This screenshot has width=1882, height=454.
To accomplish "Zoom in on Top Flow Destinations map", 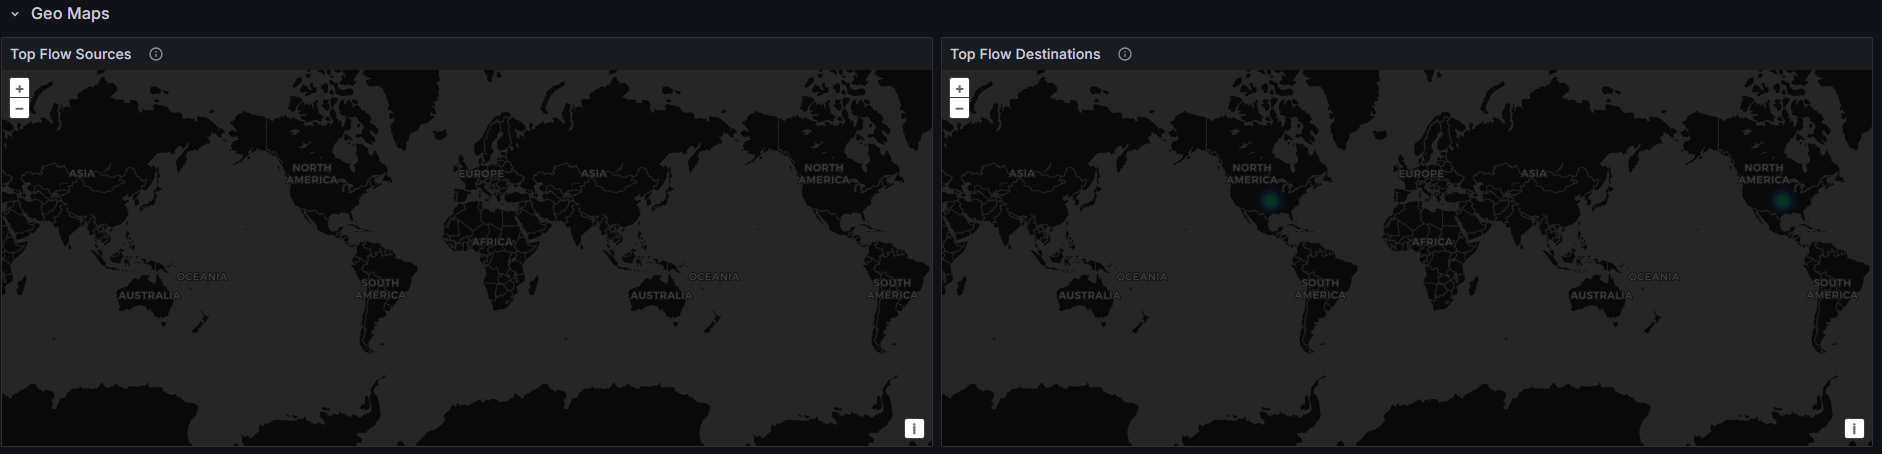I will tap(959, 89).
